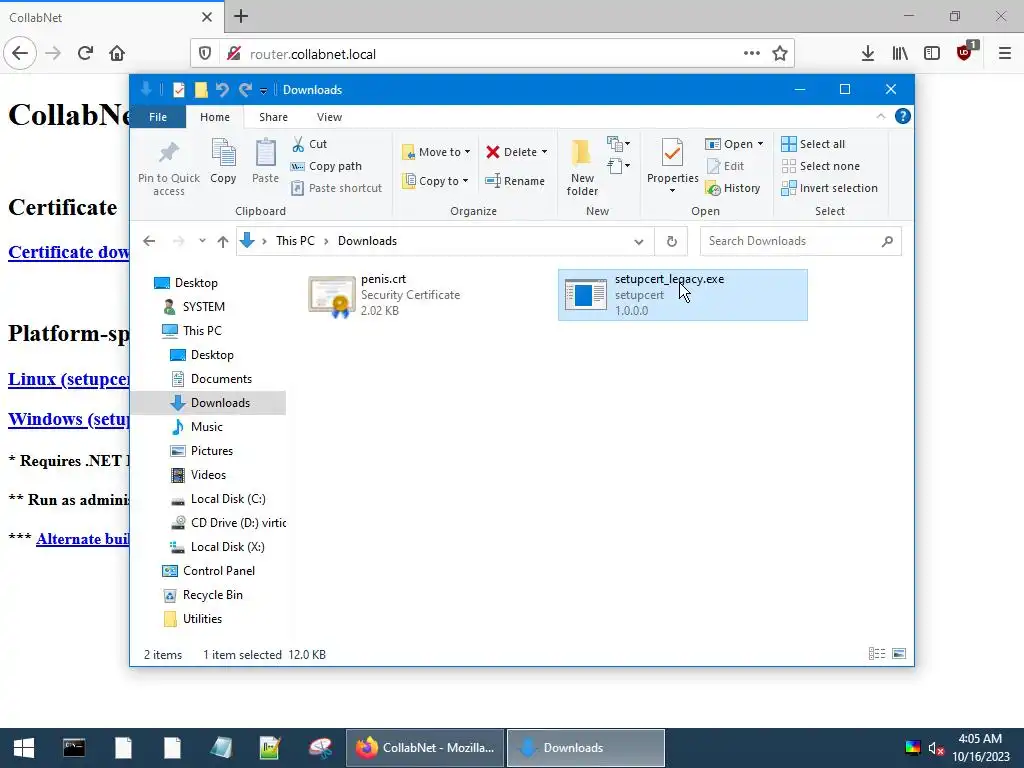Select the setupcert_legacy.exe file
The image size is (1024, 768).
[682, 295]
